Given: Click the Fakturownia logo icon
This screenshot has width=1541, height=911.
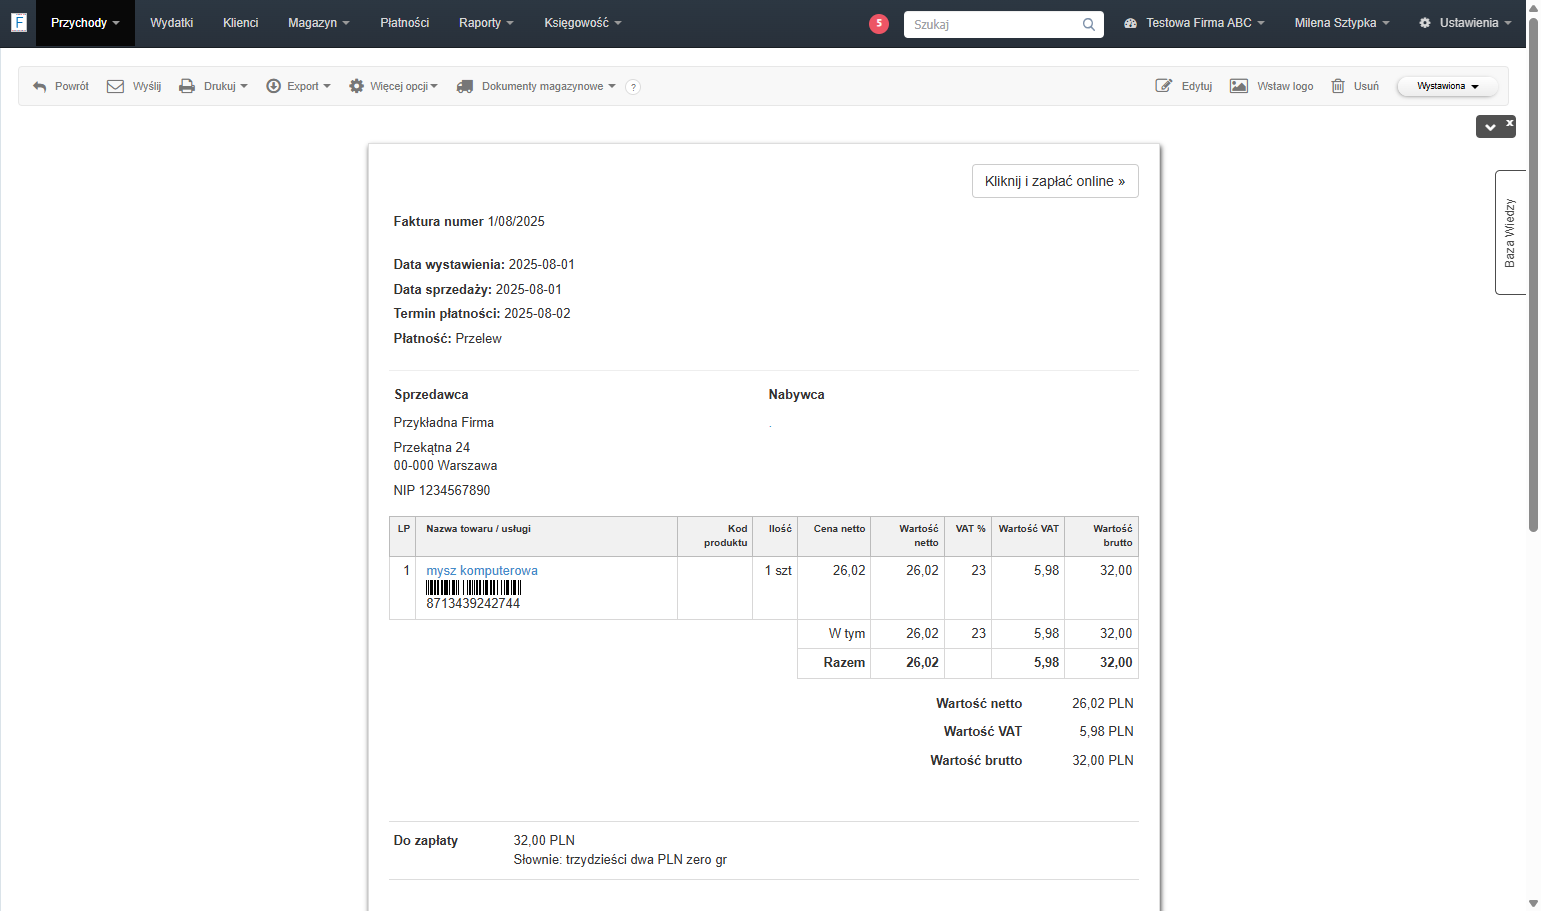Looking at the screenshot, I should (18, 22).
